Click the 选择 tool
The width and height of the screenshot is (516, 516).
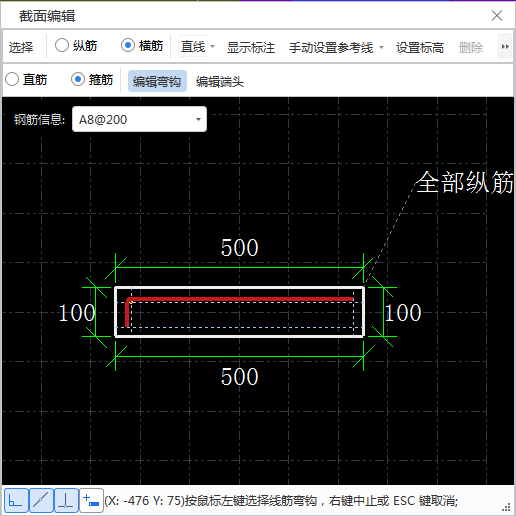(x=21, y=47)
